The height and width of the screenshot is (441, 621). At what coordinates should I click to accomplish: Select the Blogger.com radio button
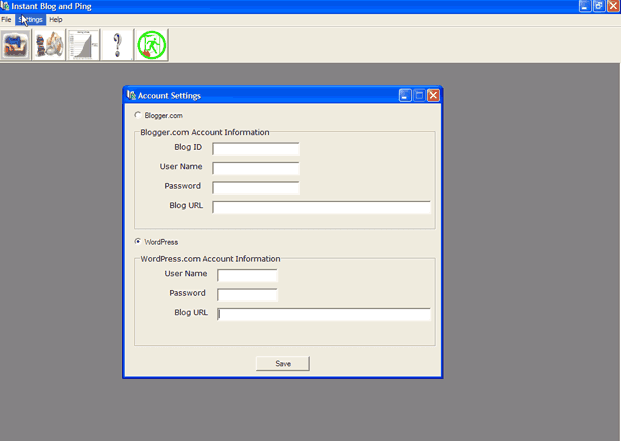[x=138, y=116]
